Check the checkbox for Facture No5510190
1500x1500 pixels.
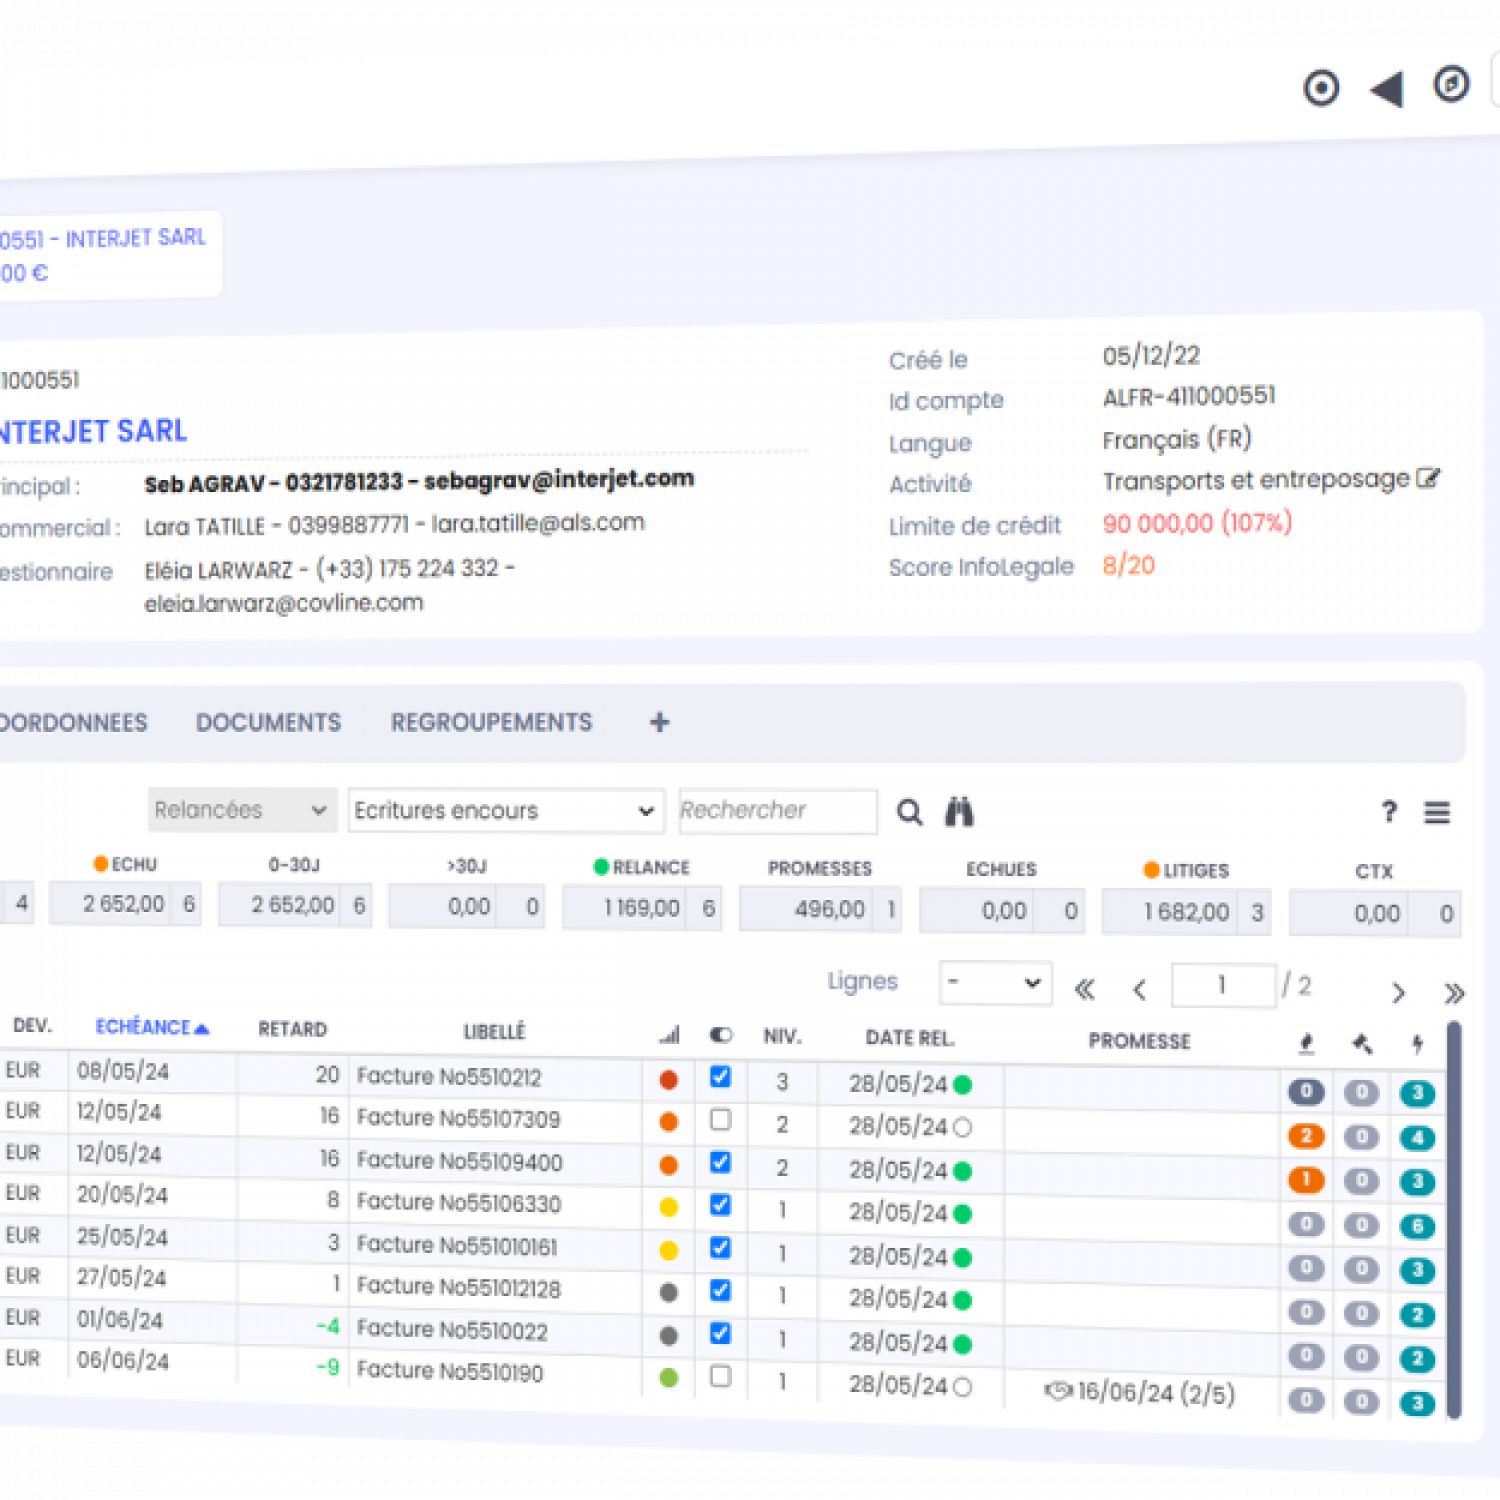pos(720,1376)
